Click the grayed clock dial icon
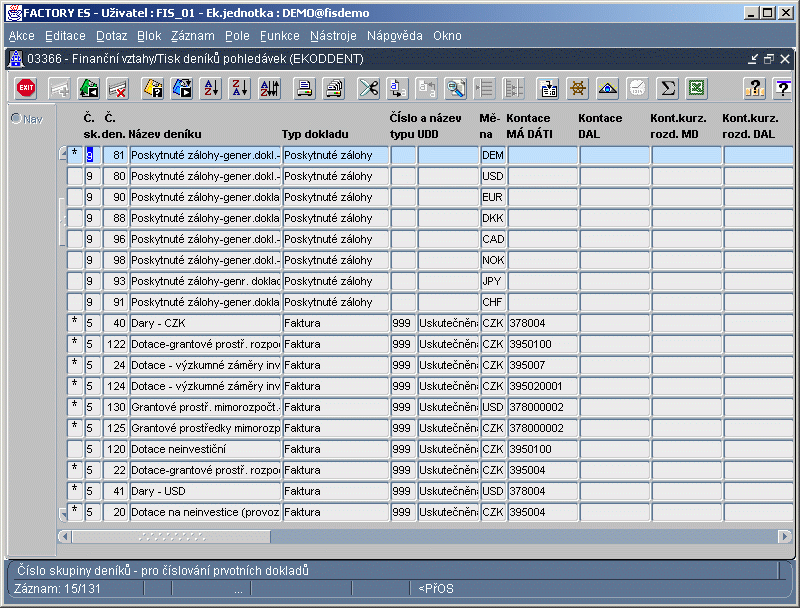 point(637,88)
